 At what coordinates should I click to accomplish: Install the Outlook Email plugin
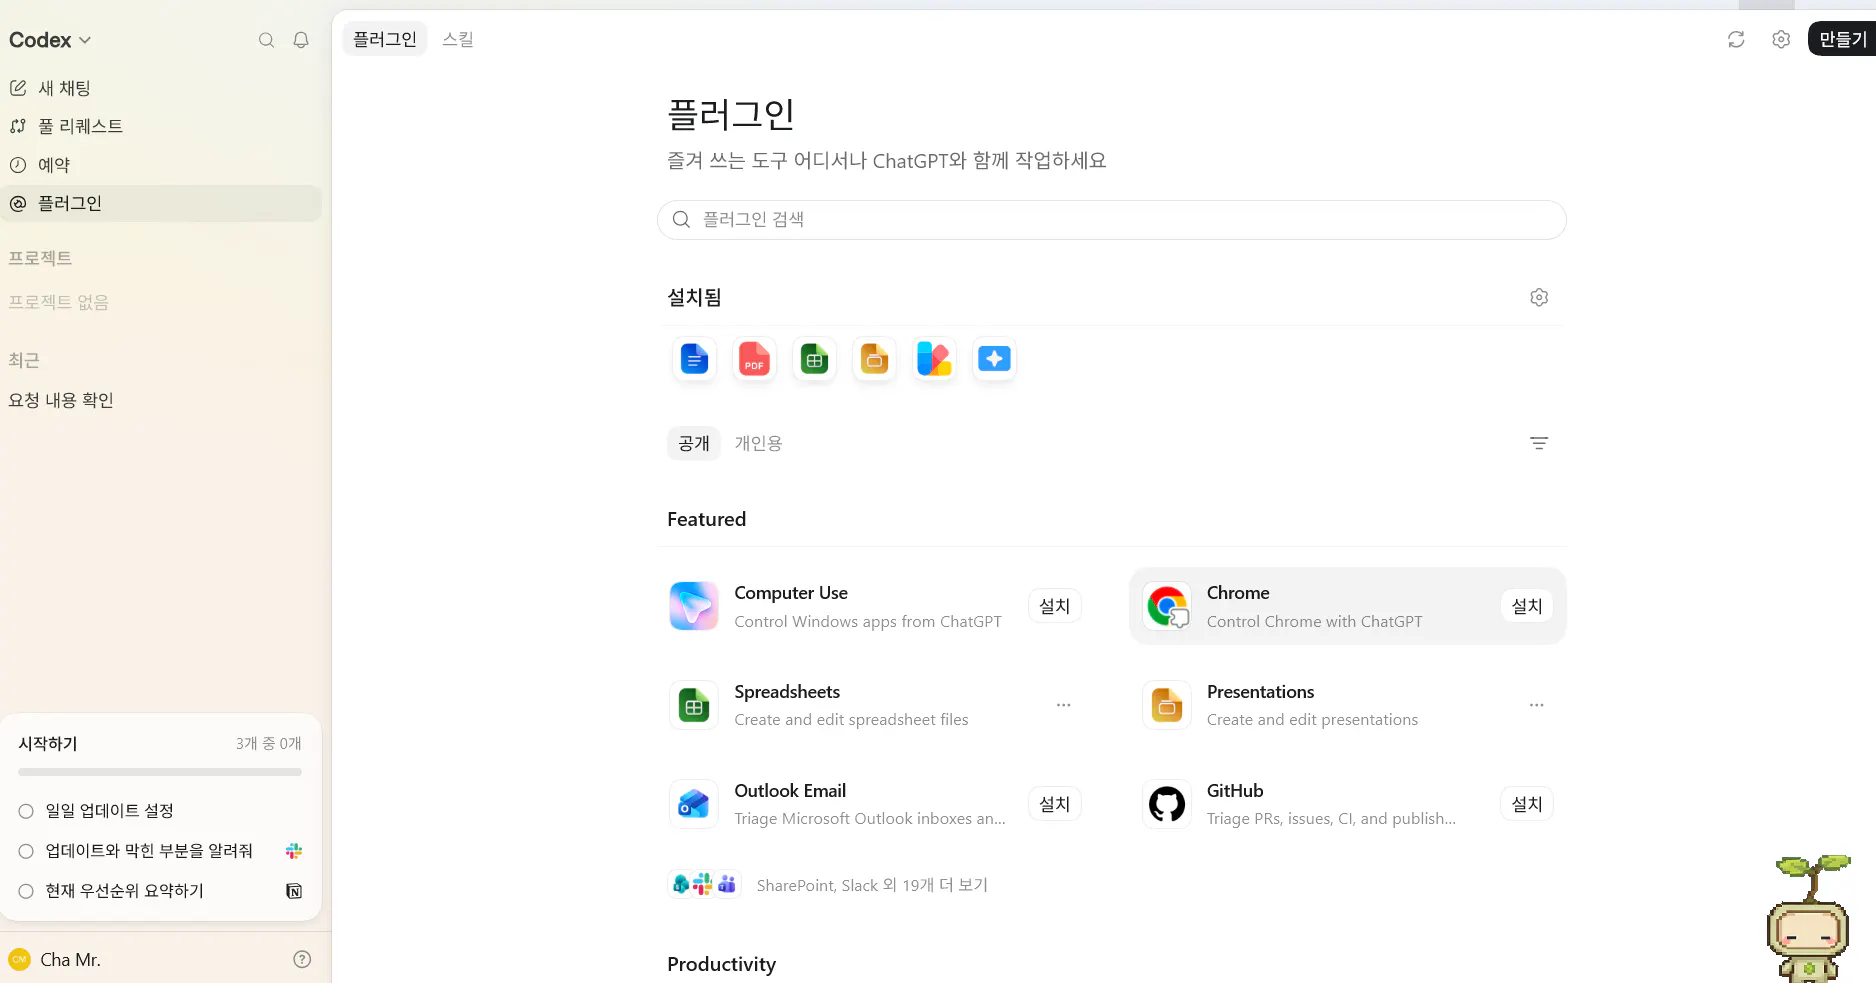[1055, 804]
